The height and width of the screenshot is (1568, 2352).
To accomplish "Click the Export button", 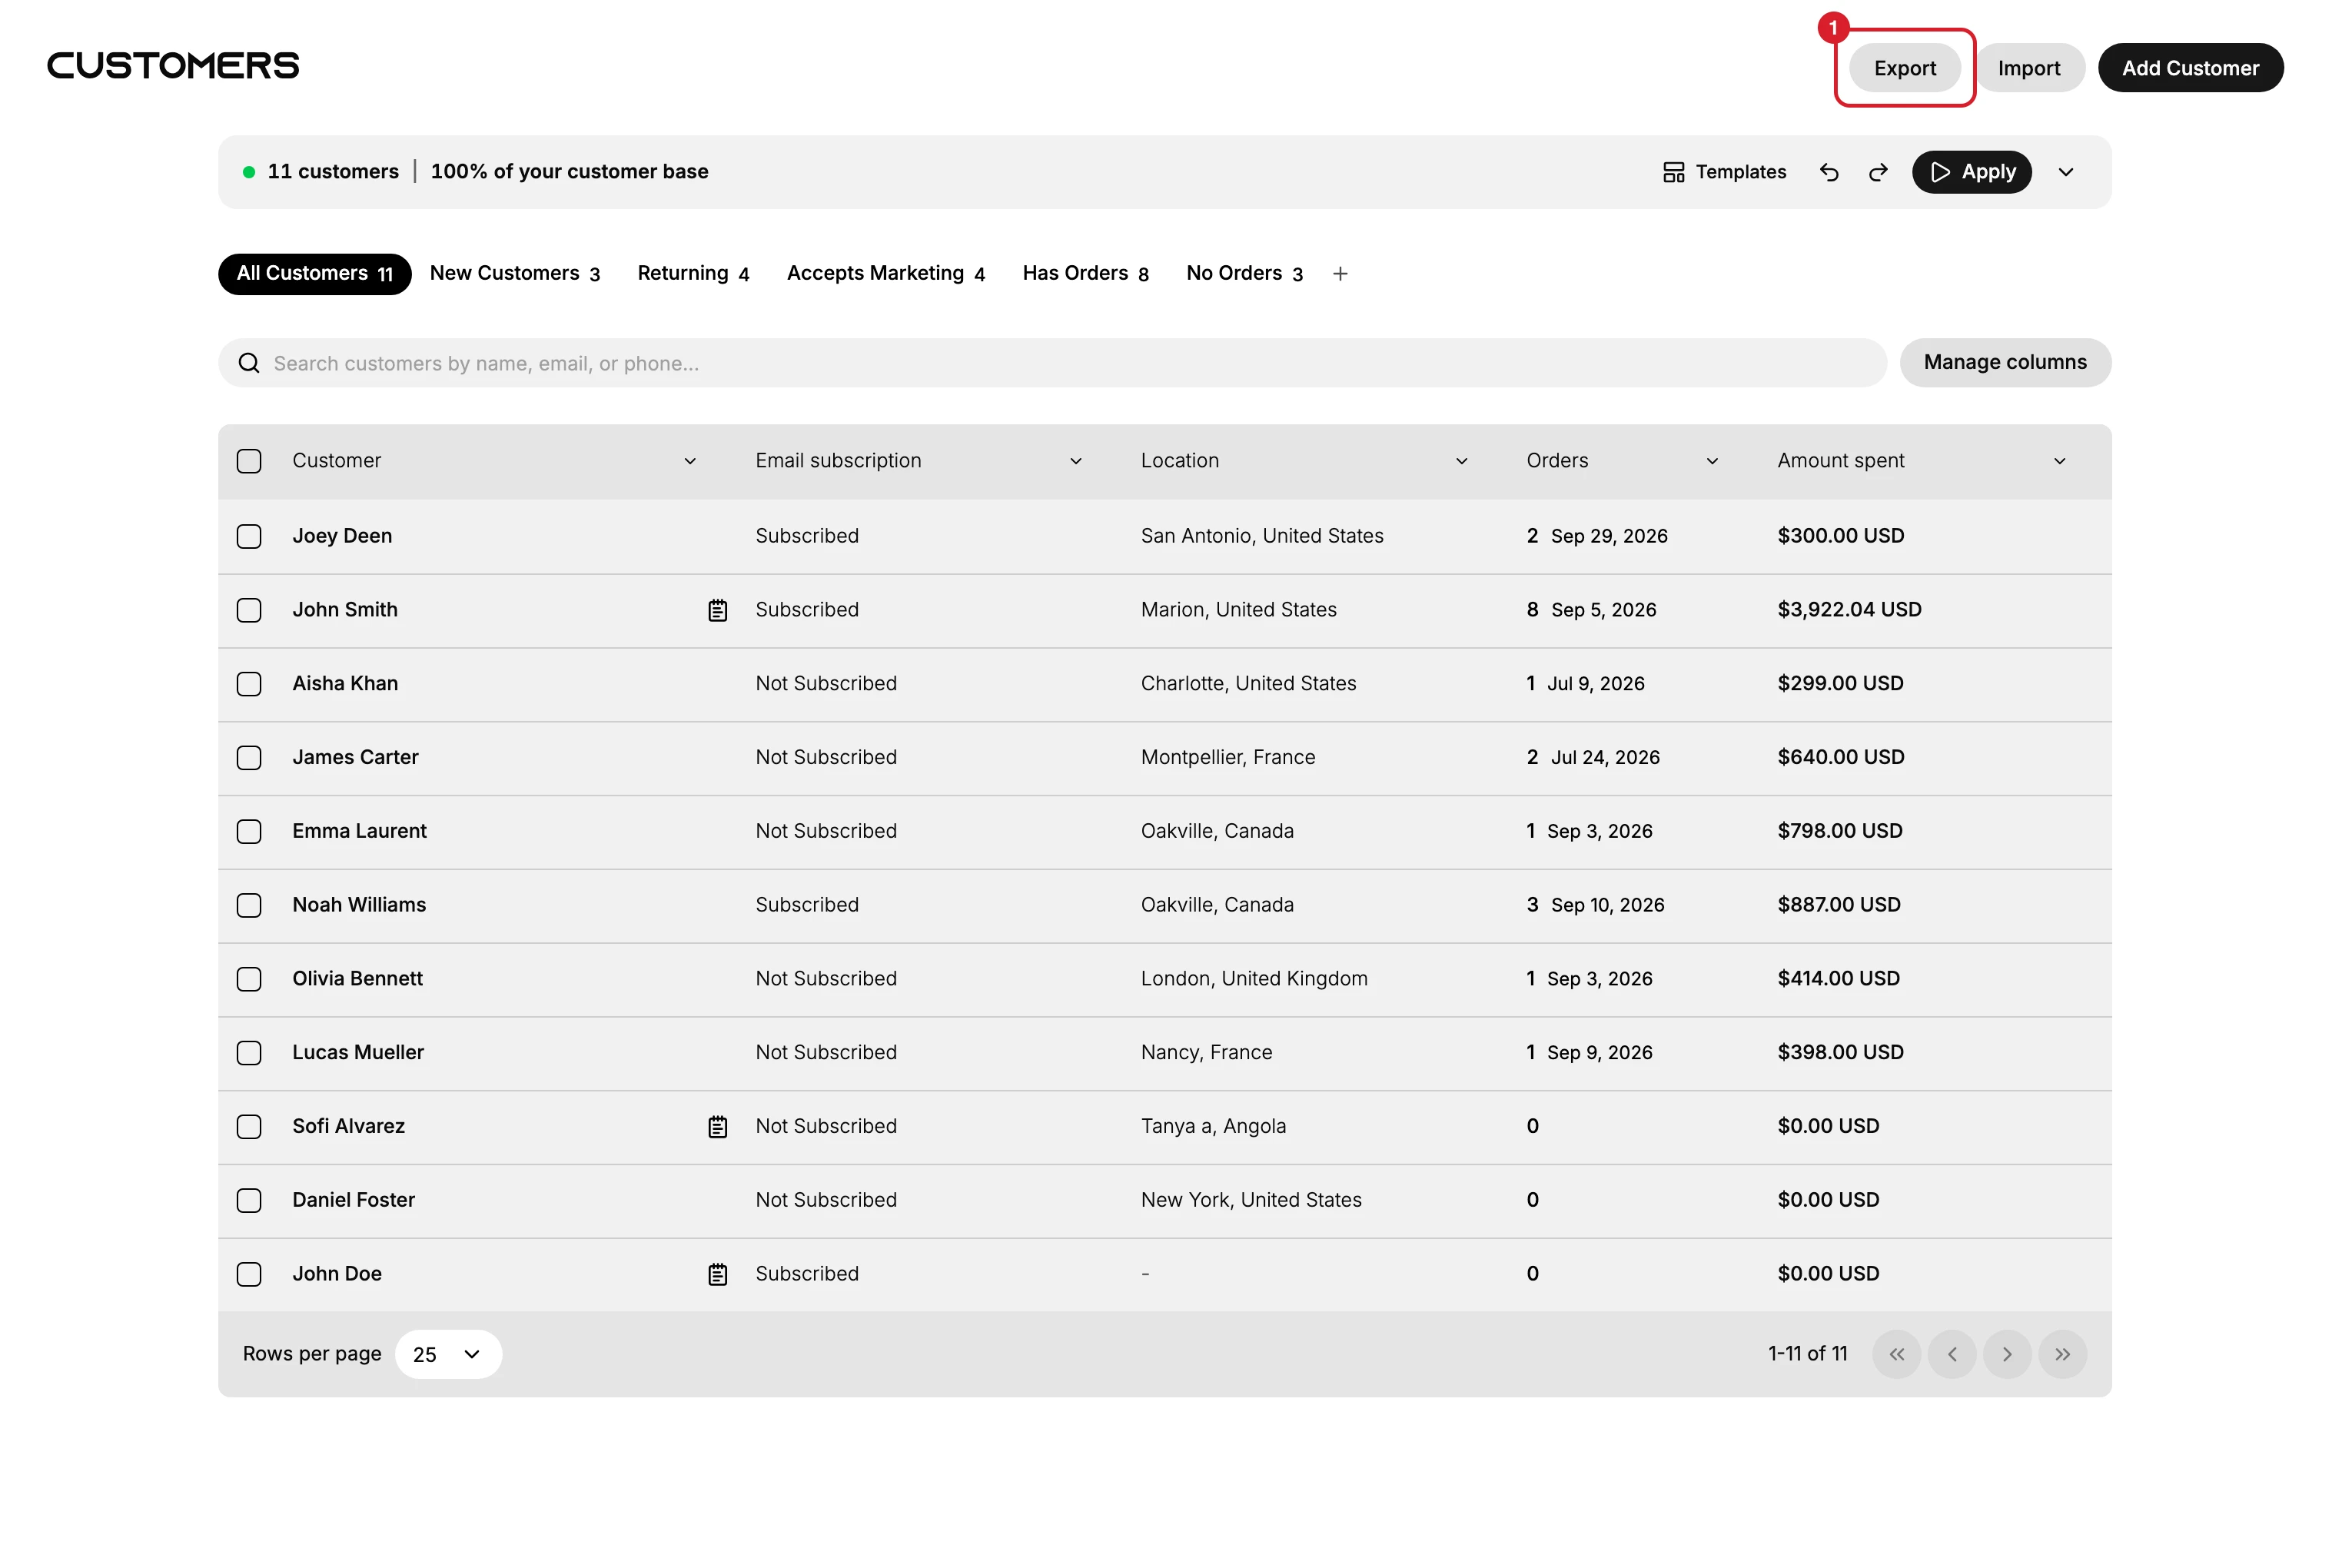I will tap(1905, 68).
